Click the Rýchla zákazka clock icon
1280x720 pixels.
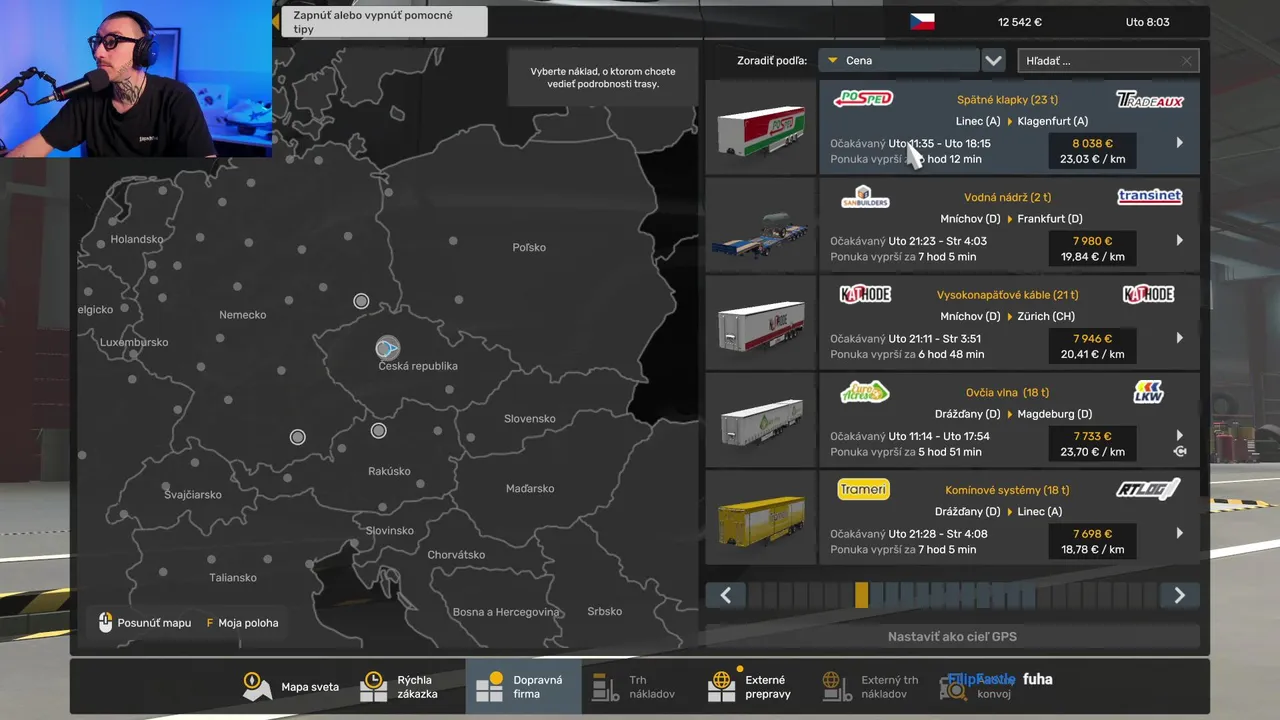coord(374,686)
